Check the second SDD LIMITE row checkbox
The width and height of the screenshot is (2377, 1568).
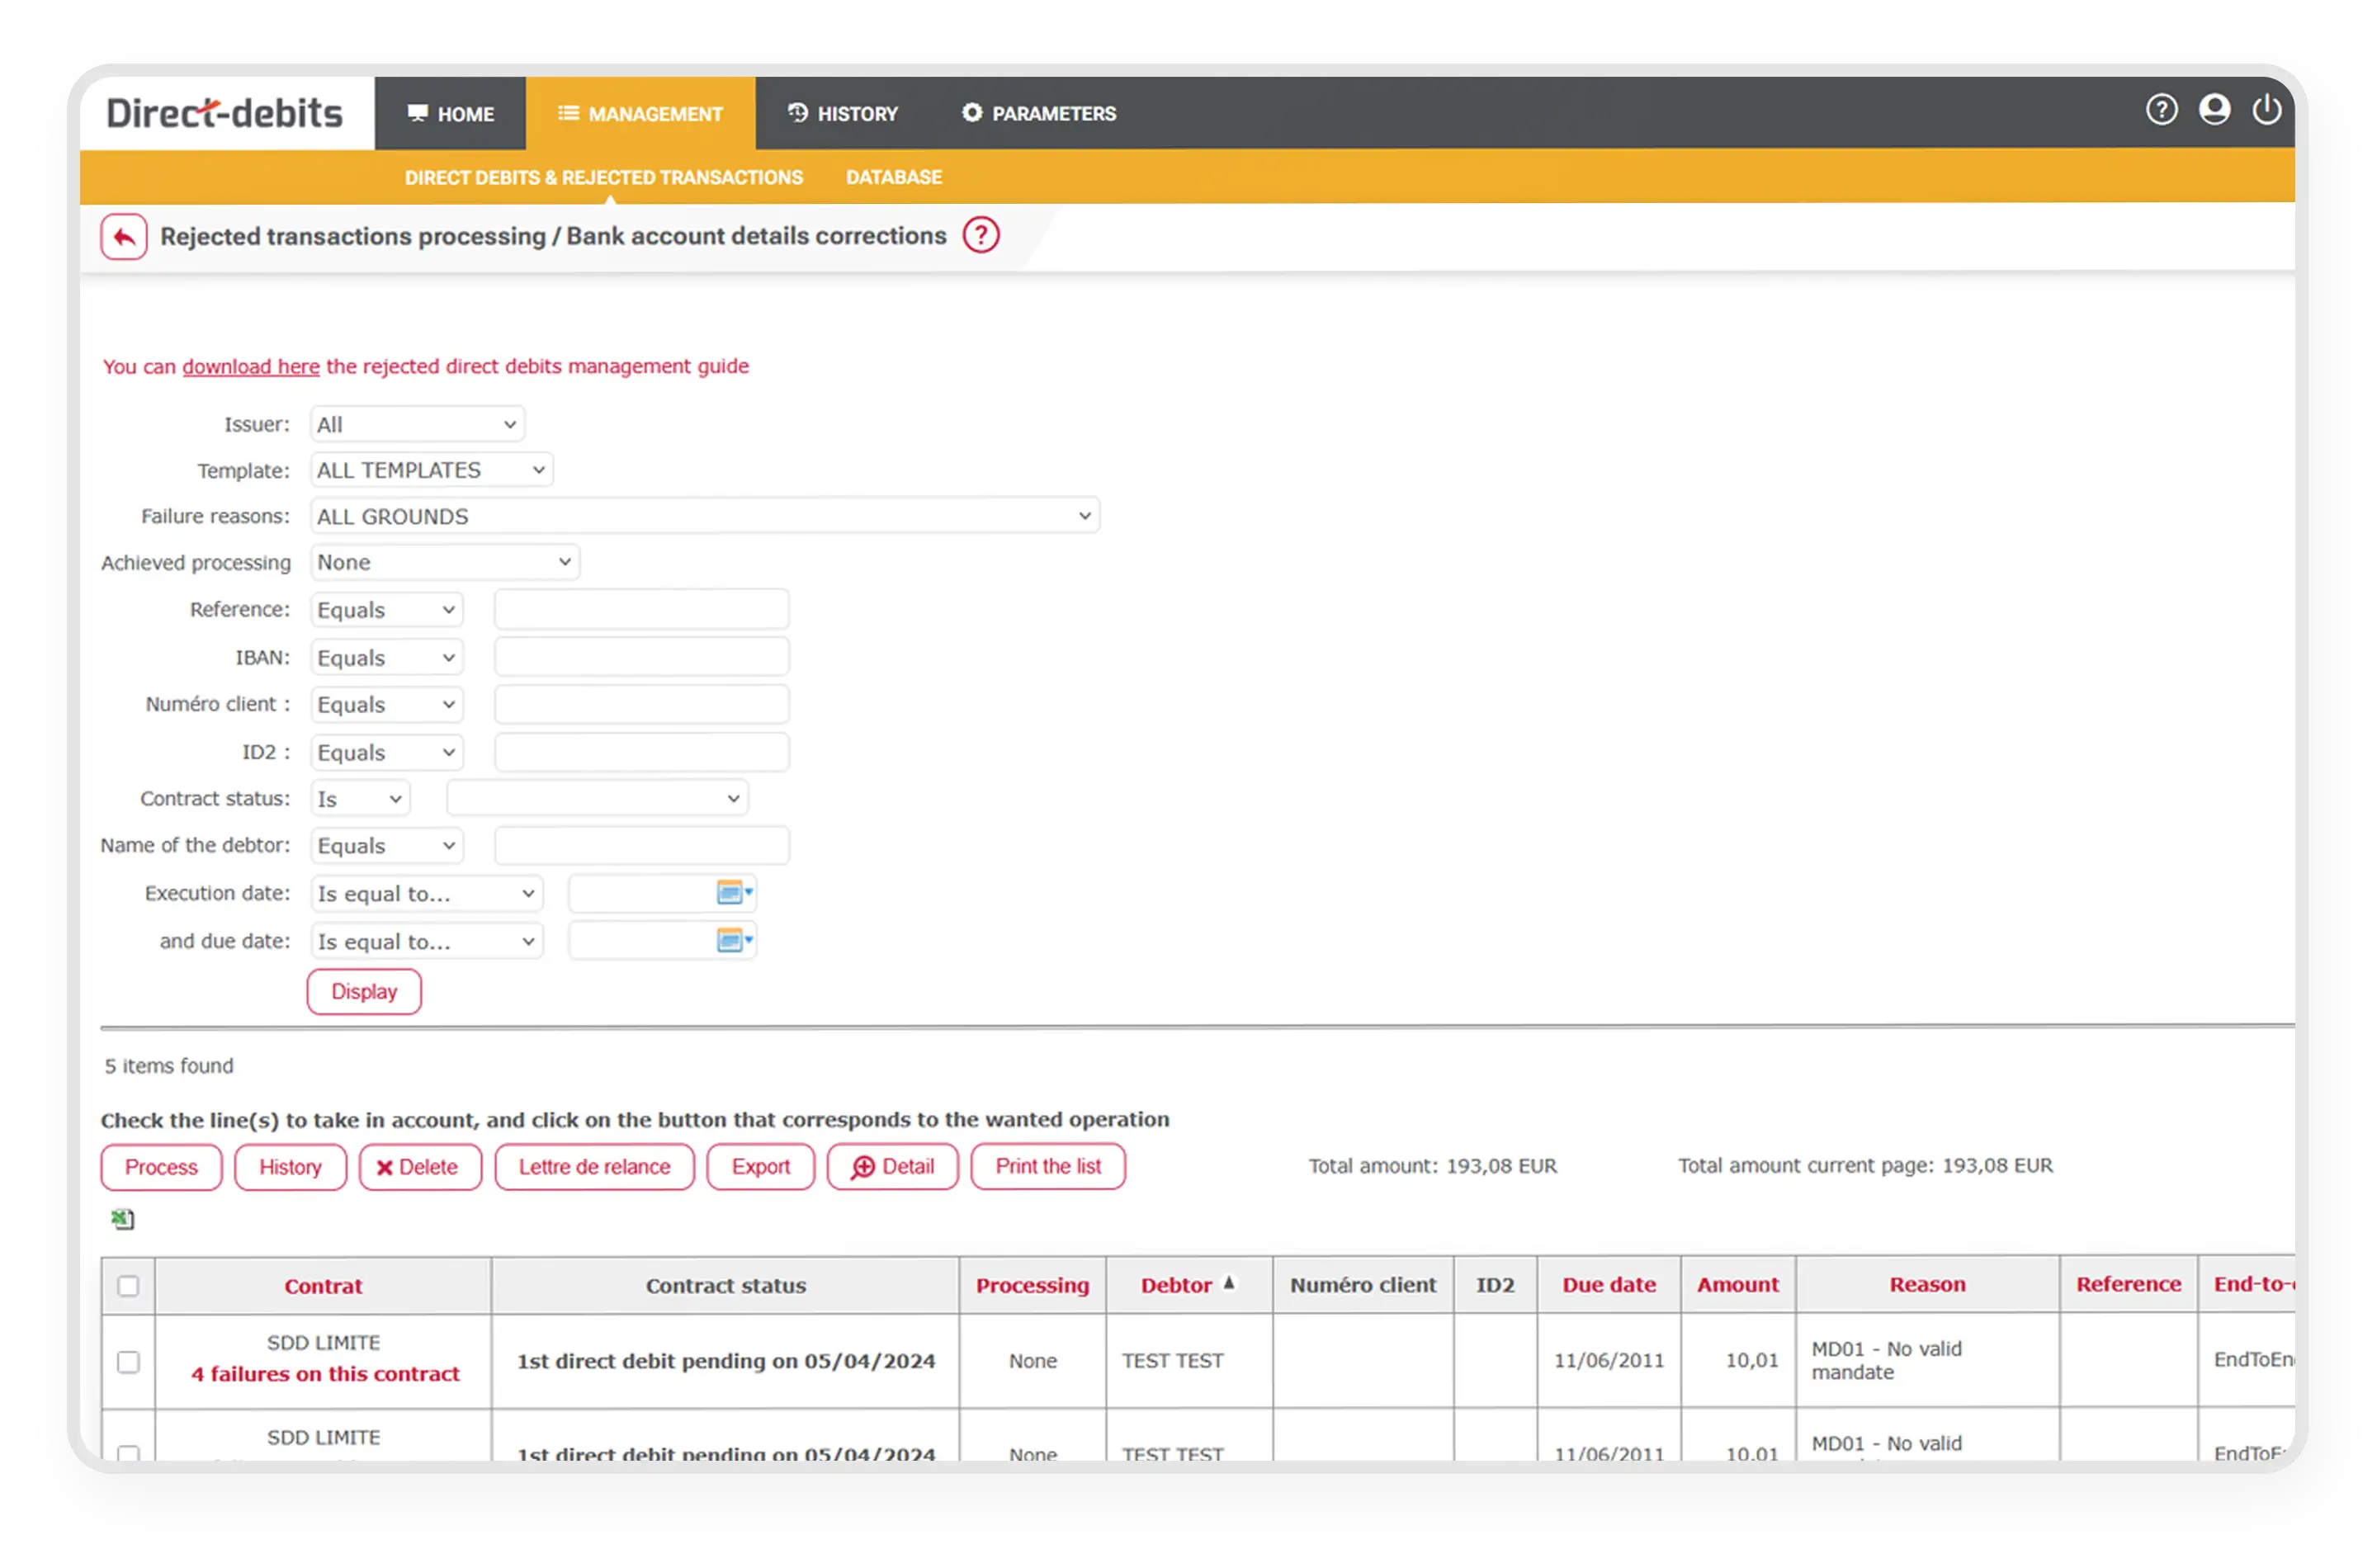128,1453
